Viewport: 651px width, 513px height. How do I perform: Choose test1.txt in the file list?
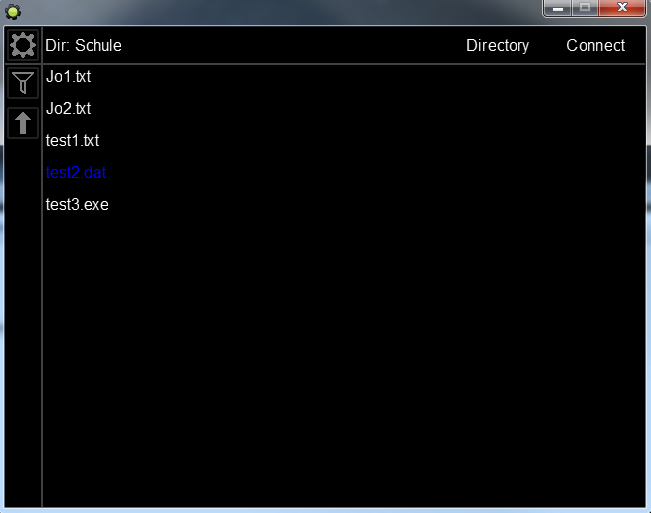(72, 140)
